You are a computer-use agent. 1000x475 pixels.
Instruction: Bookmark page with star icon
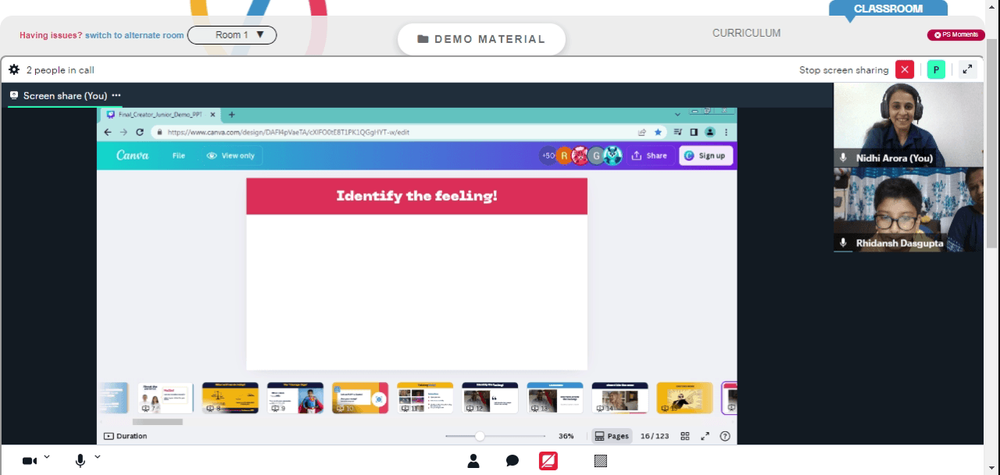[x=658, y=132]
